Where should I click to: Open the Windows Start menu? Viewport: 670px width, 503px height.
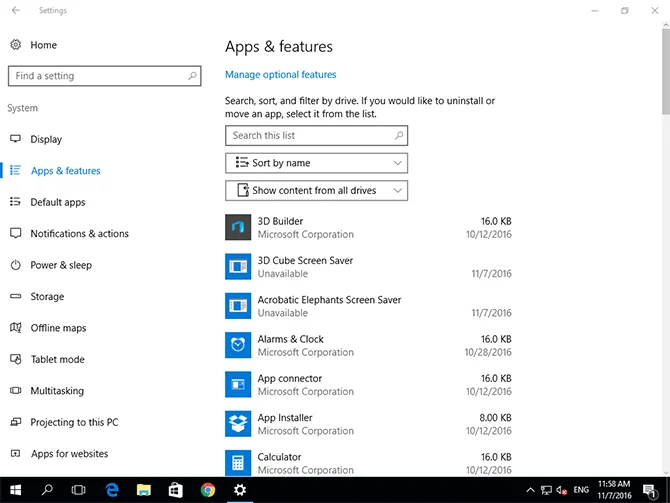(x=15, y=490)
